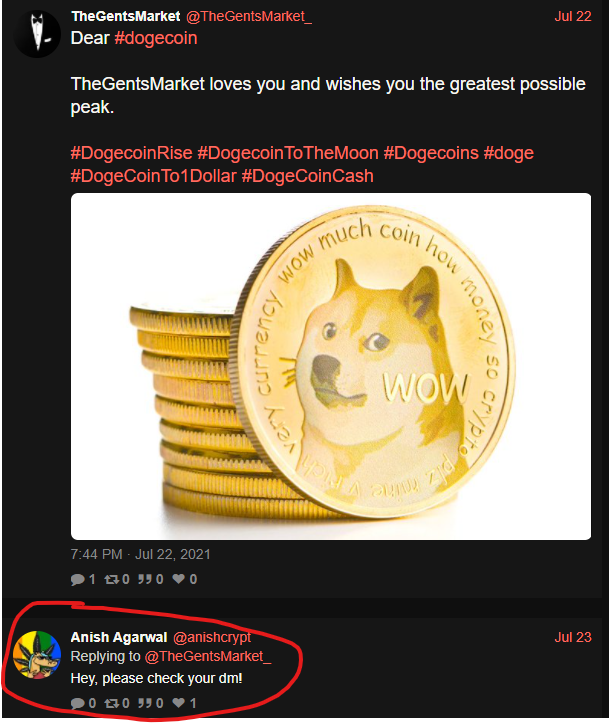Open Anish Agarwal's profile avatar

pos(37,655)
